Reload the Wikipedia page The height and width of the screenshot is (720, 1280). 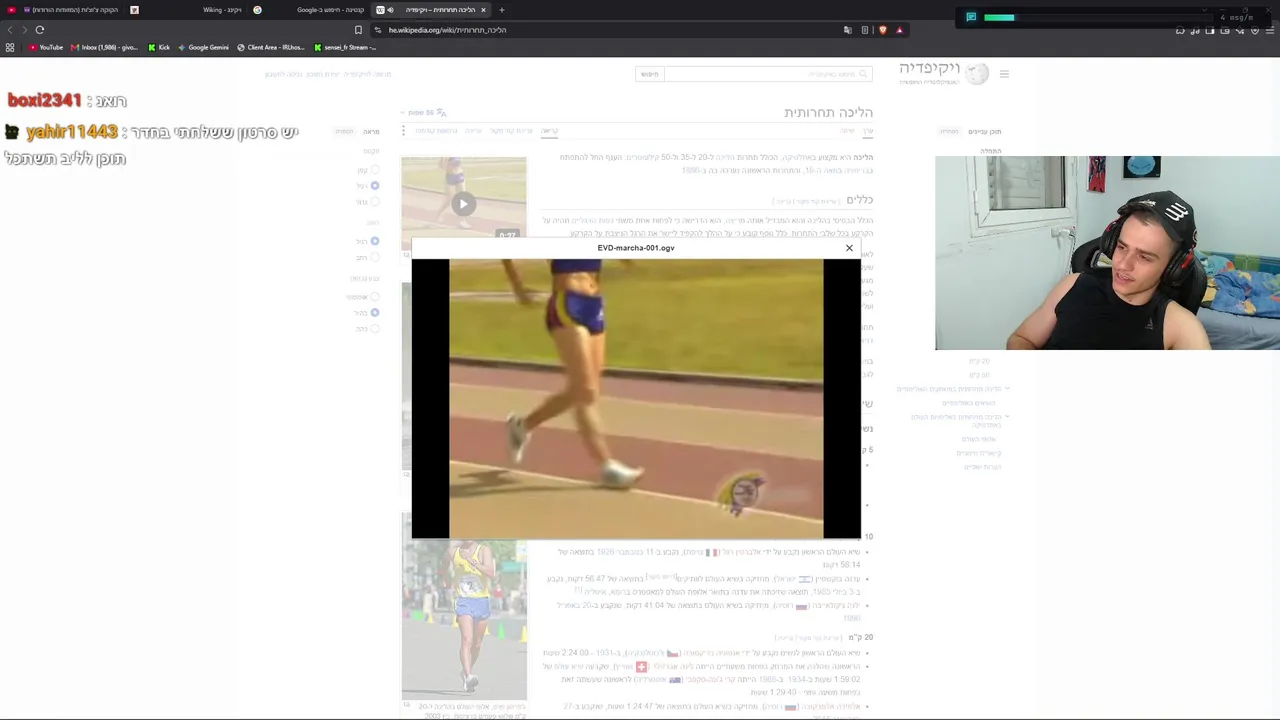click(x=40, y=30)
